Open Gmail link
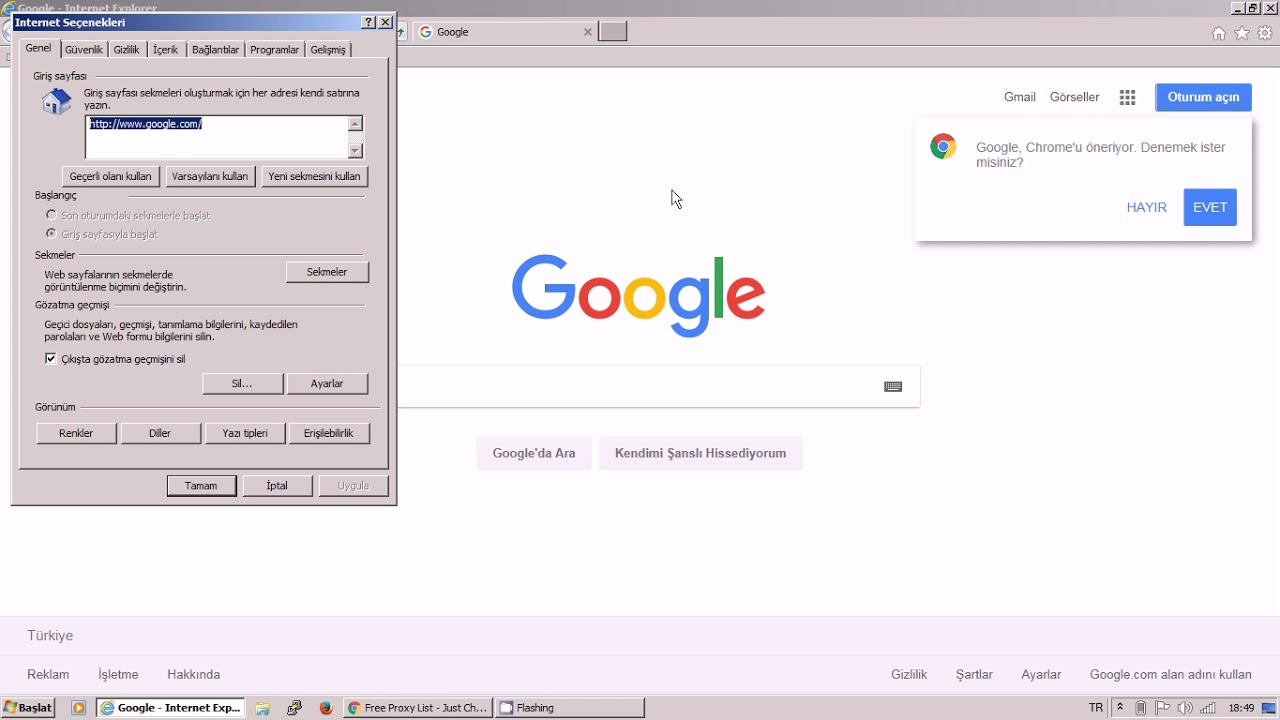 point(1020,97)
